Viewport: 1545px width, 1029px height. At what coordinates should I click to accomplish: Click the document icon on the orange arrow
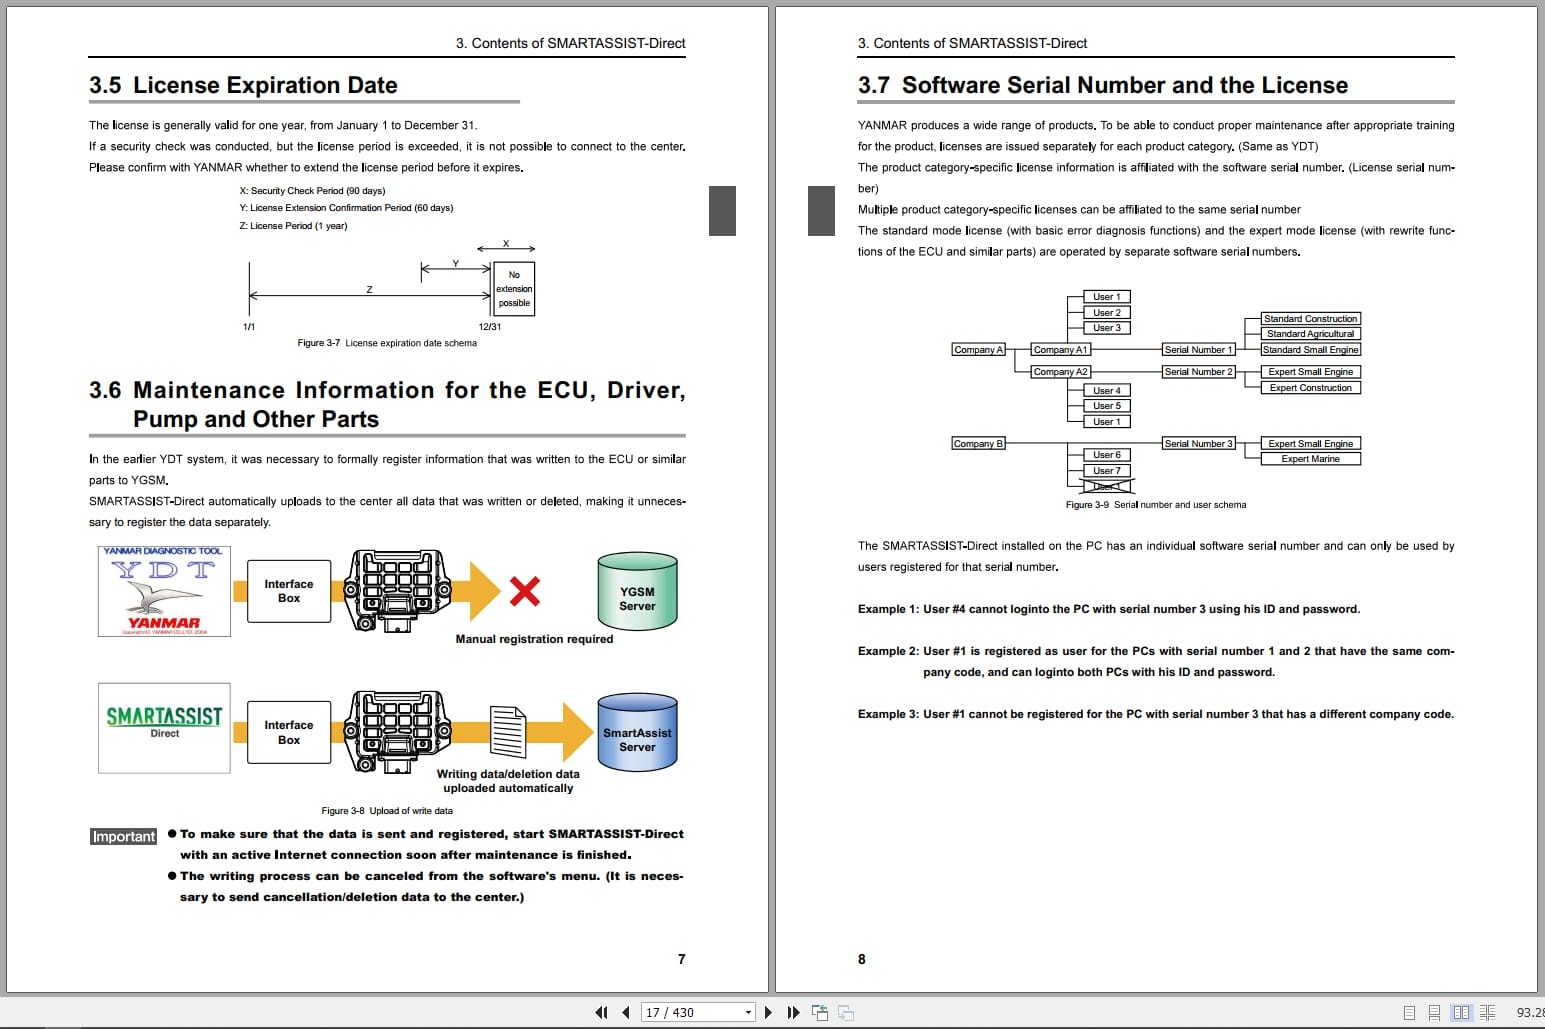[x=508, y=732]
